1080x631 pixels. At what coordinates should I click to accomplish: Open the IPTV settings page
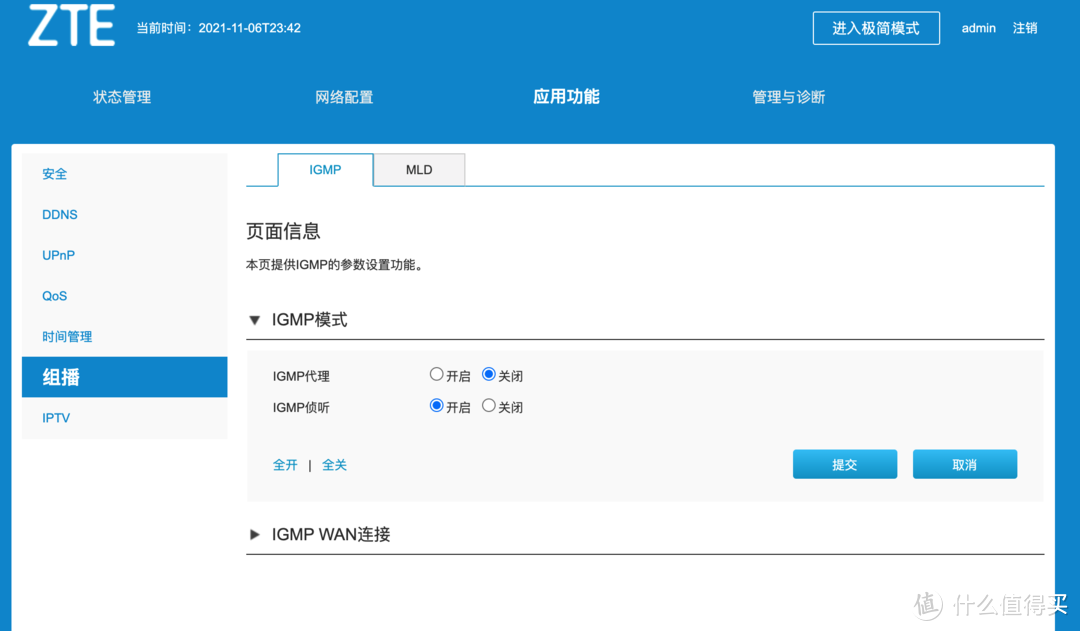pos(56,417)
